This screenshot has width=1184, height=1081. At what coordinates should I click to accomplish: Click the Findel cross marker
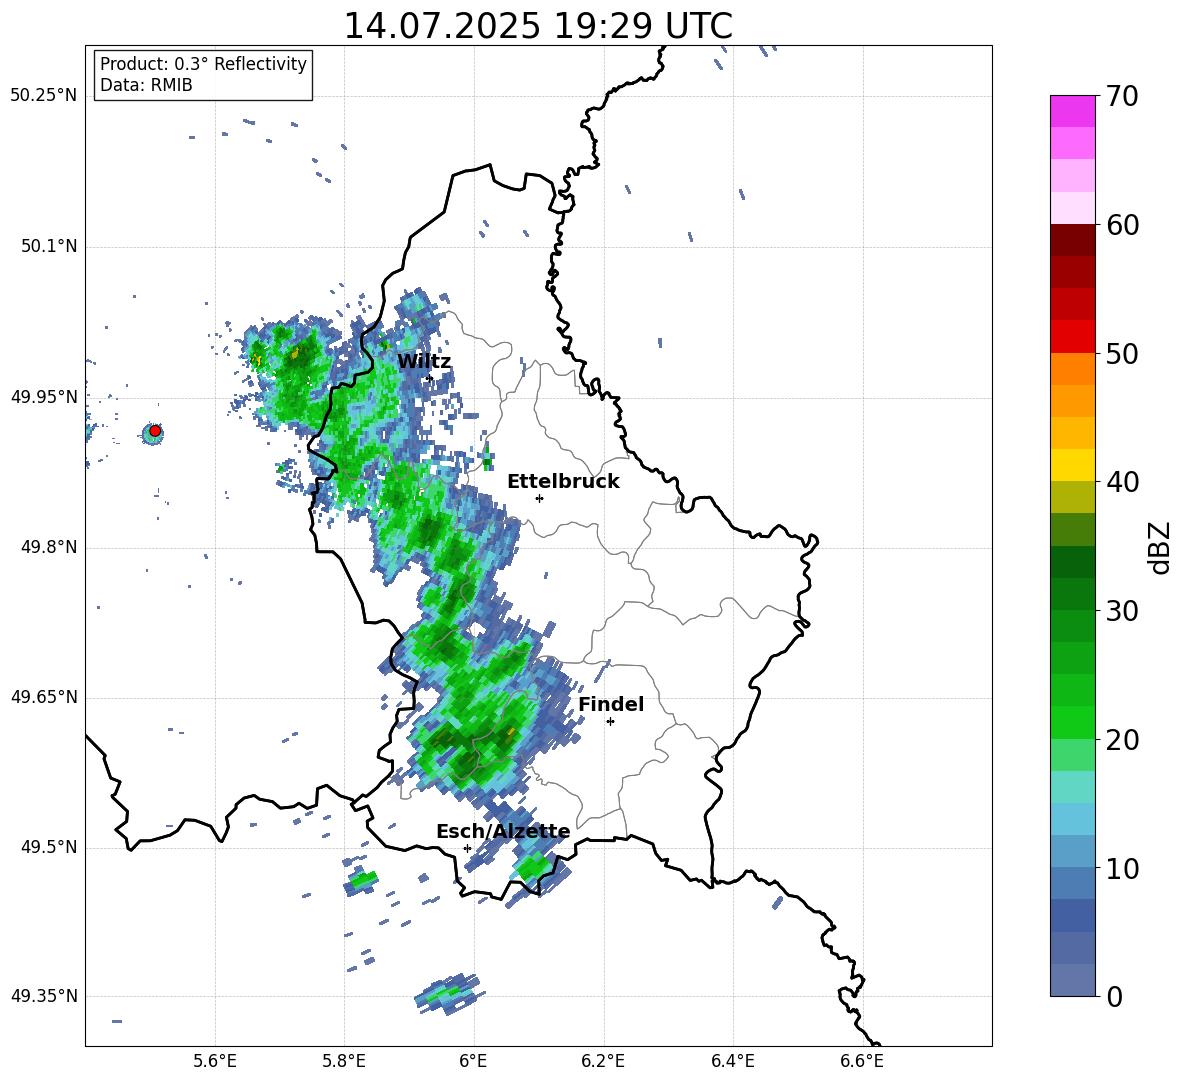tap(610, 722)
